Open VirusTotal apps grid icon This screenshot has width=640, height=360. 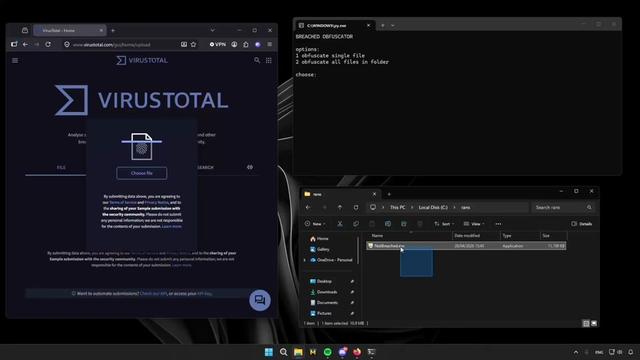(x=269, y=60)
